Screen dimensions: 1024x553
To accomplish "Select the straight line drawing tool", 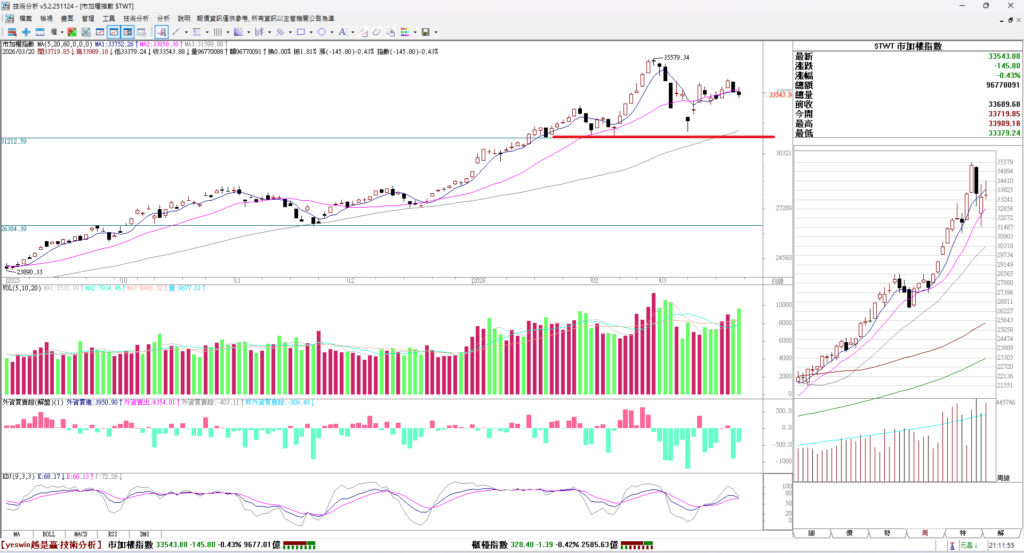I will (x=176, y=32).
